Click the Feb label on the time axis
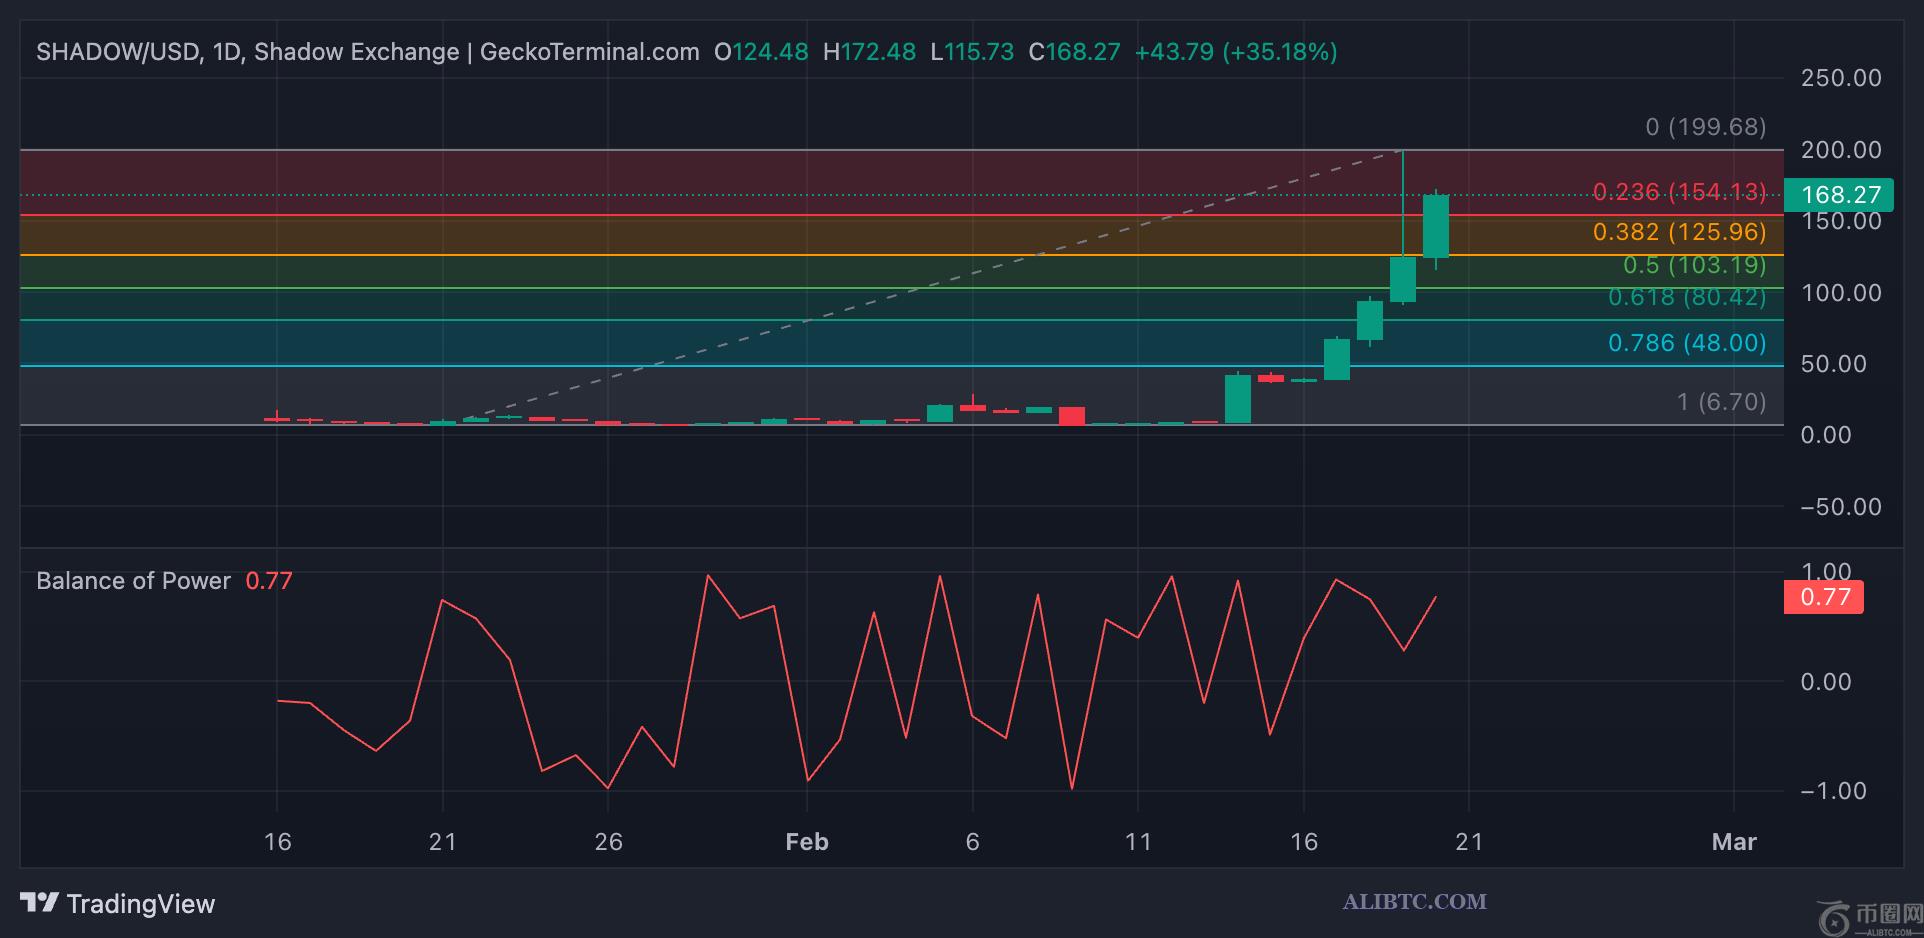The height and width of the screenshot is (938, 1924). (807, 842)
